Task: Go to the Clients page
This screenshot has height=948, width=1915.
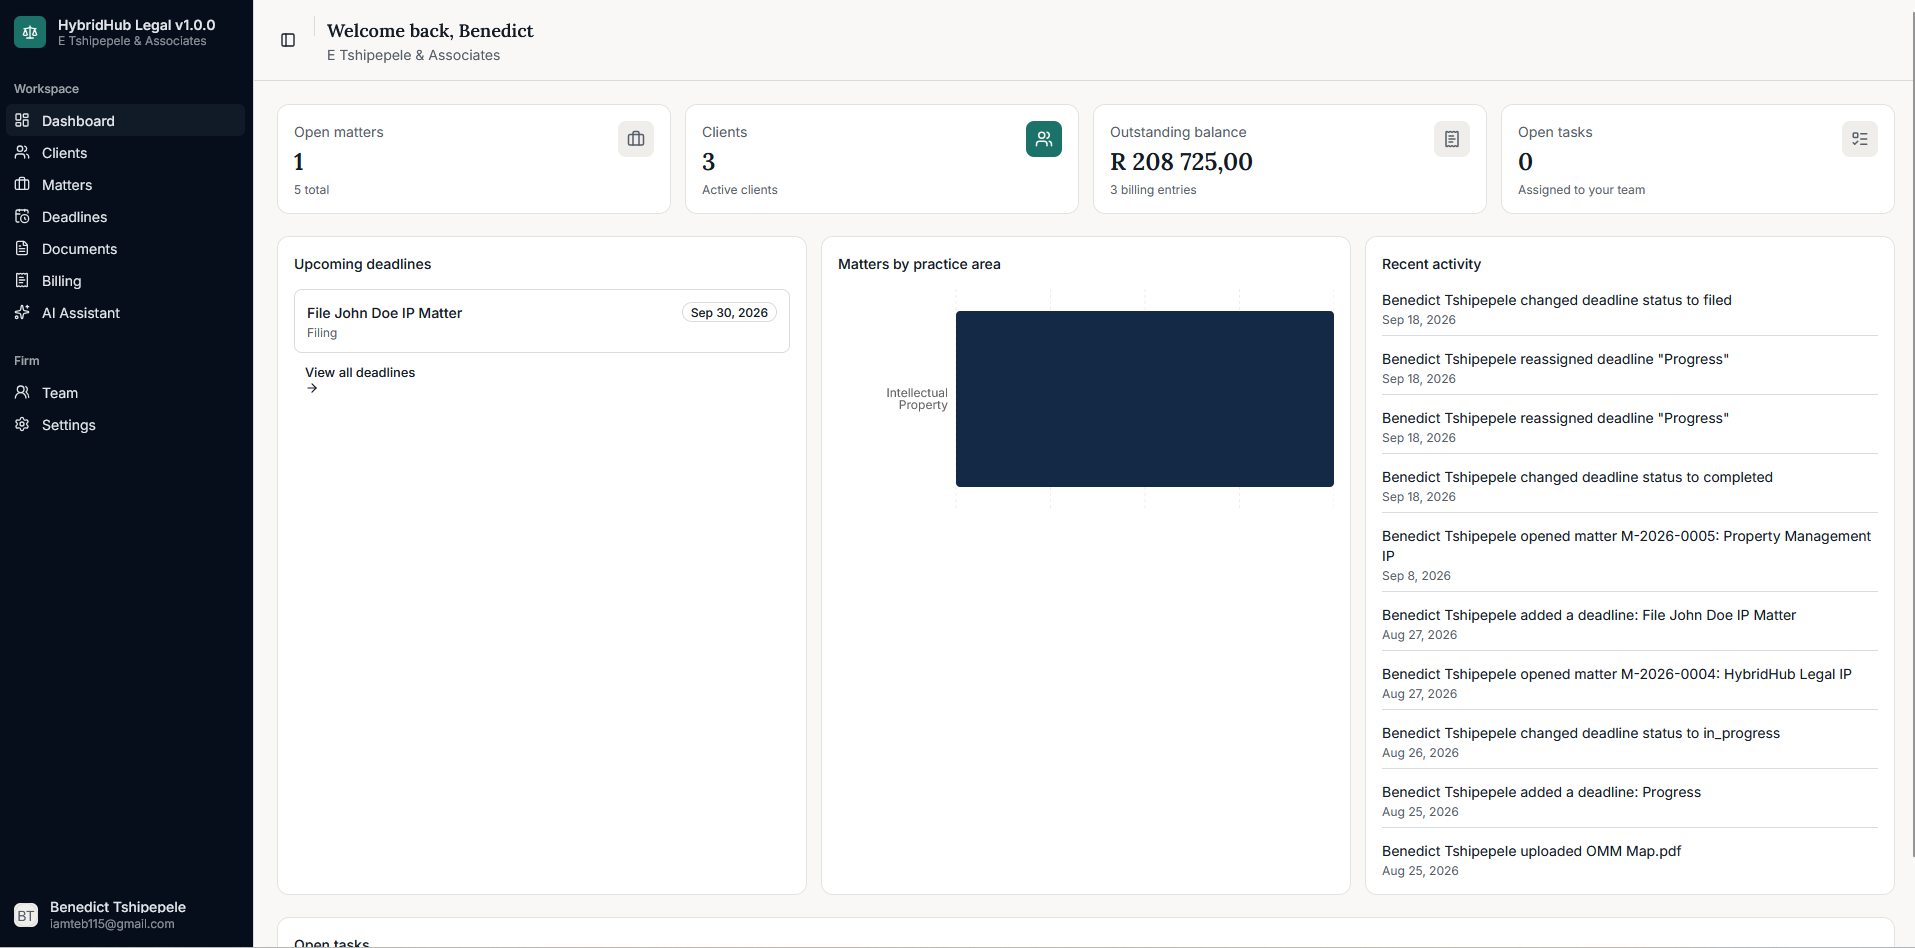Action: pos(126,152)
